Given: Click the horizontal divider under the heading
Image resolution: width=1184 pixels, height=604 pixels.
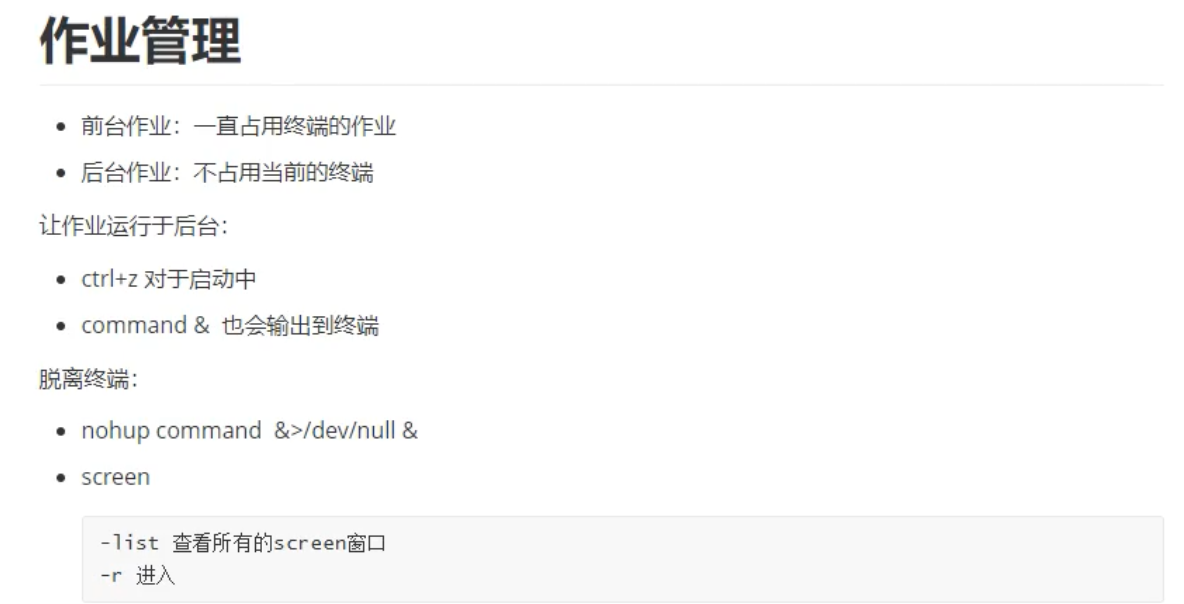Looking at the screenshot, I should [x=601, y=85].
